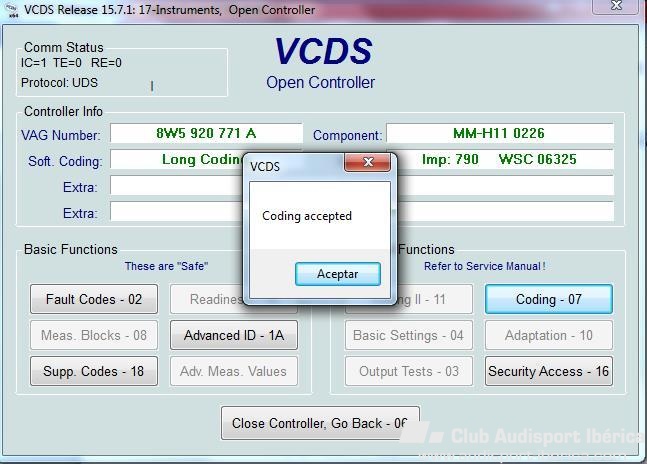Click the VCDS application icon in title bar
This screenshot has width=647, height=464.
tap(12, 10)
